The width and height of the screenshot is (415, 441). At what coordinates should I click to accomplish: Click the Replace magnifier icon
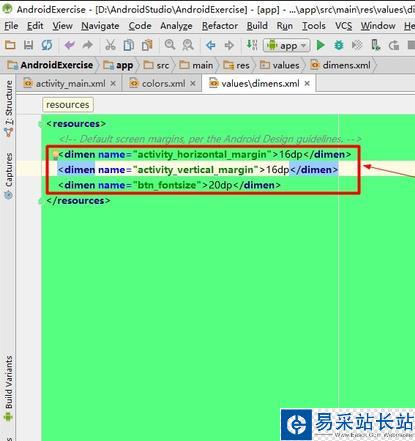(x=188, y=45)
